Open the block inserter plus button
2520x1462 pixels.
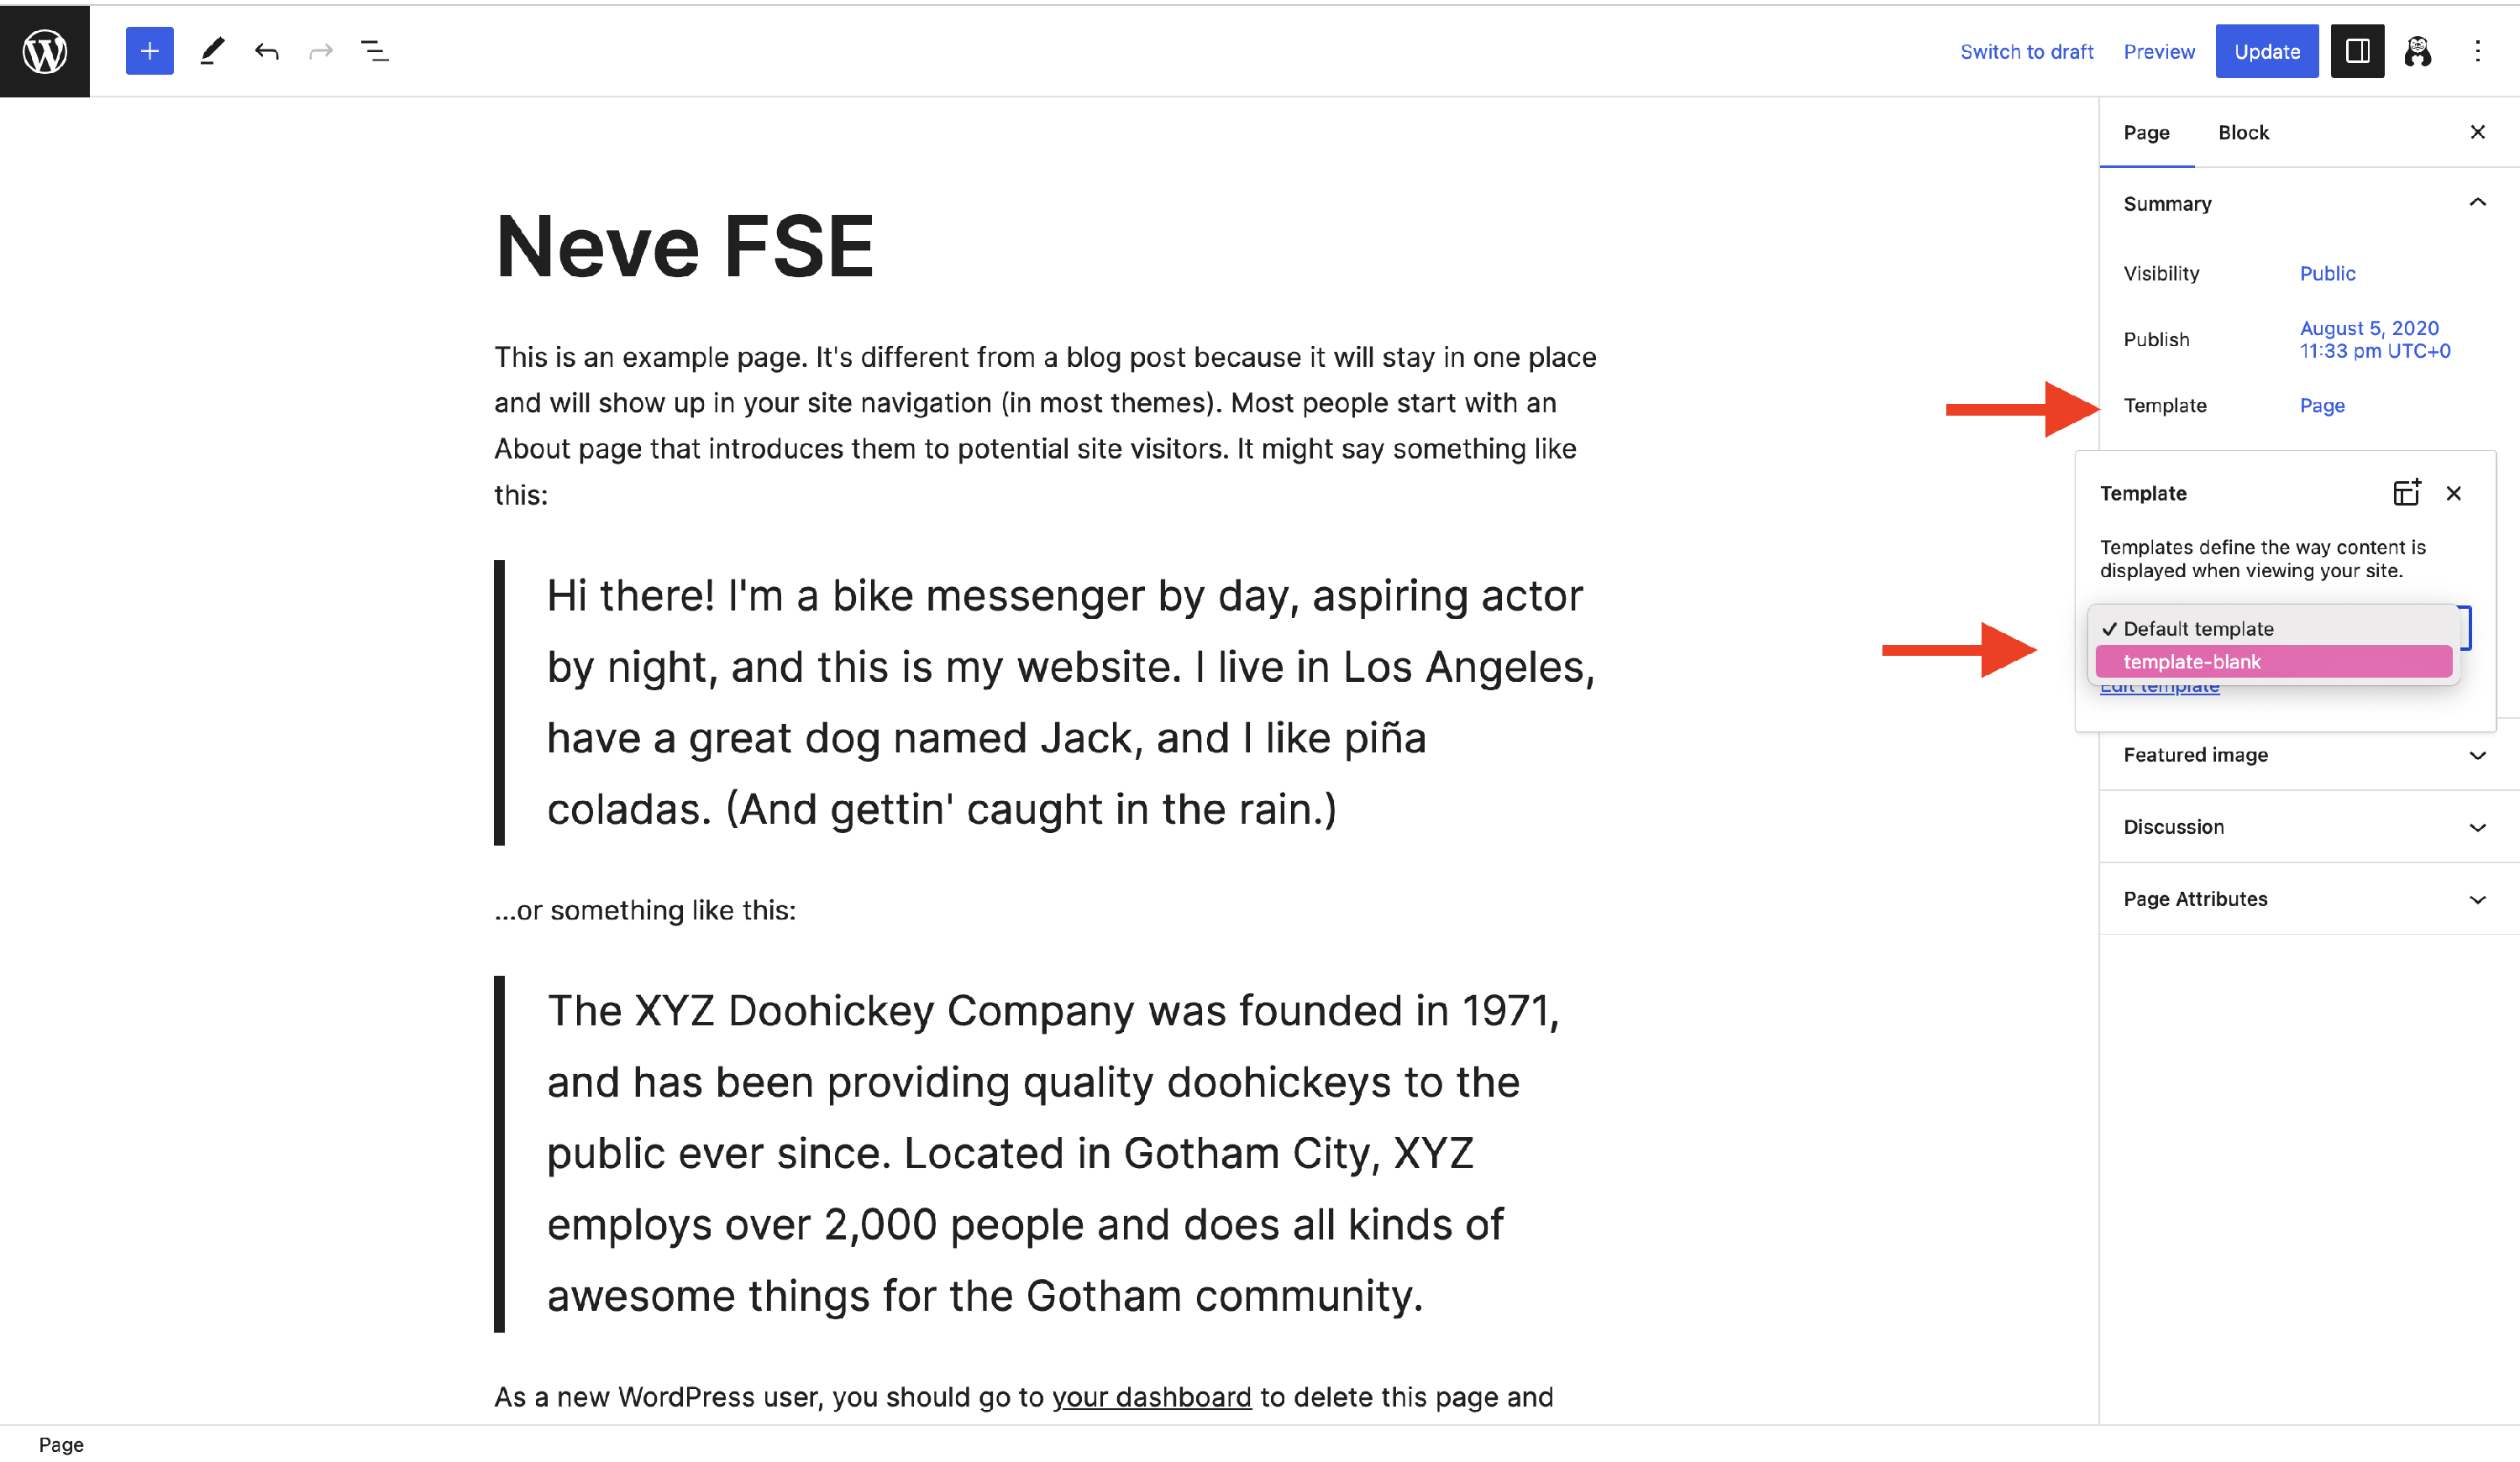(149, 51)
